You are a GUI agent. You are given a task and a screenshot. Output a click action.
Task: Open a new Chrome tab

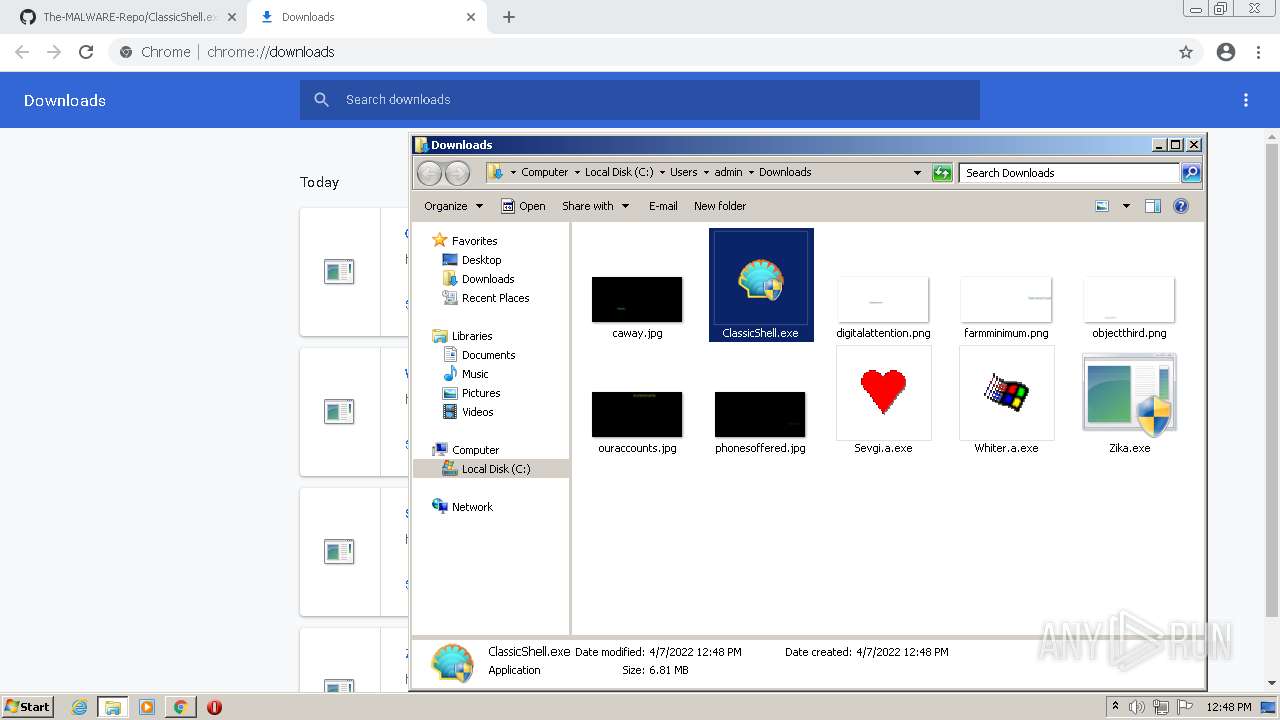(x=509, y=17)
